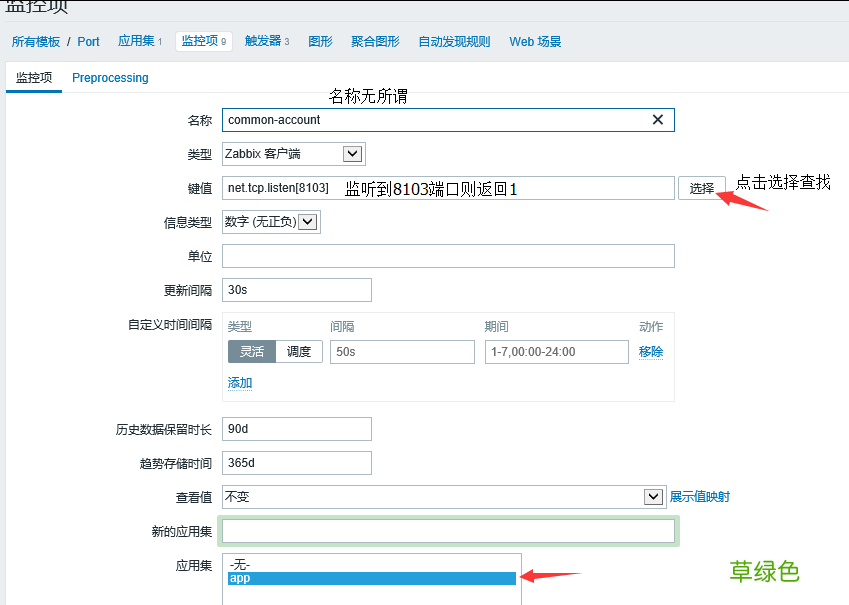Open 自动发现规则 from the navigation bar

(x=453, y=42)
